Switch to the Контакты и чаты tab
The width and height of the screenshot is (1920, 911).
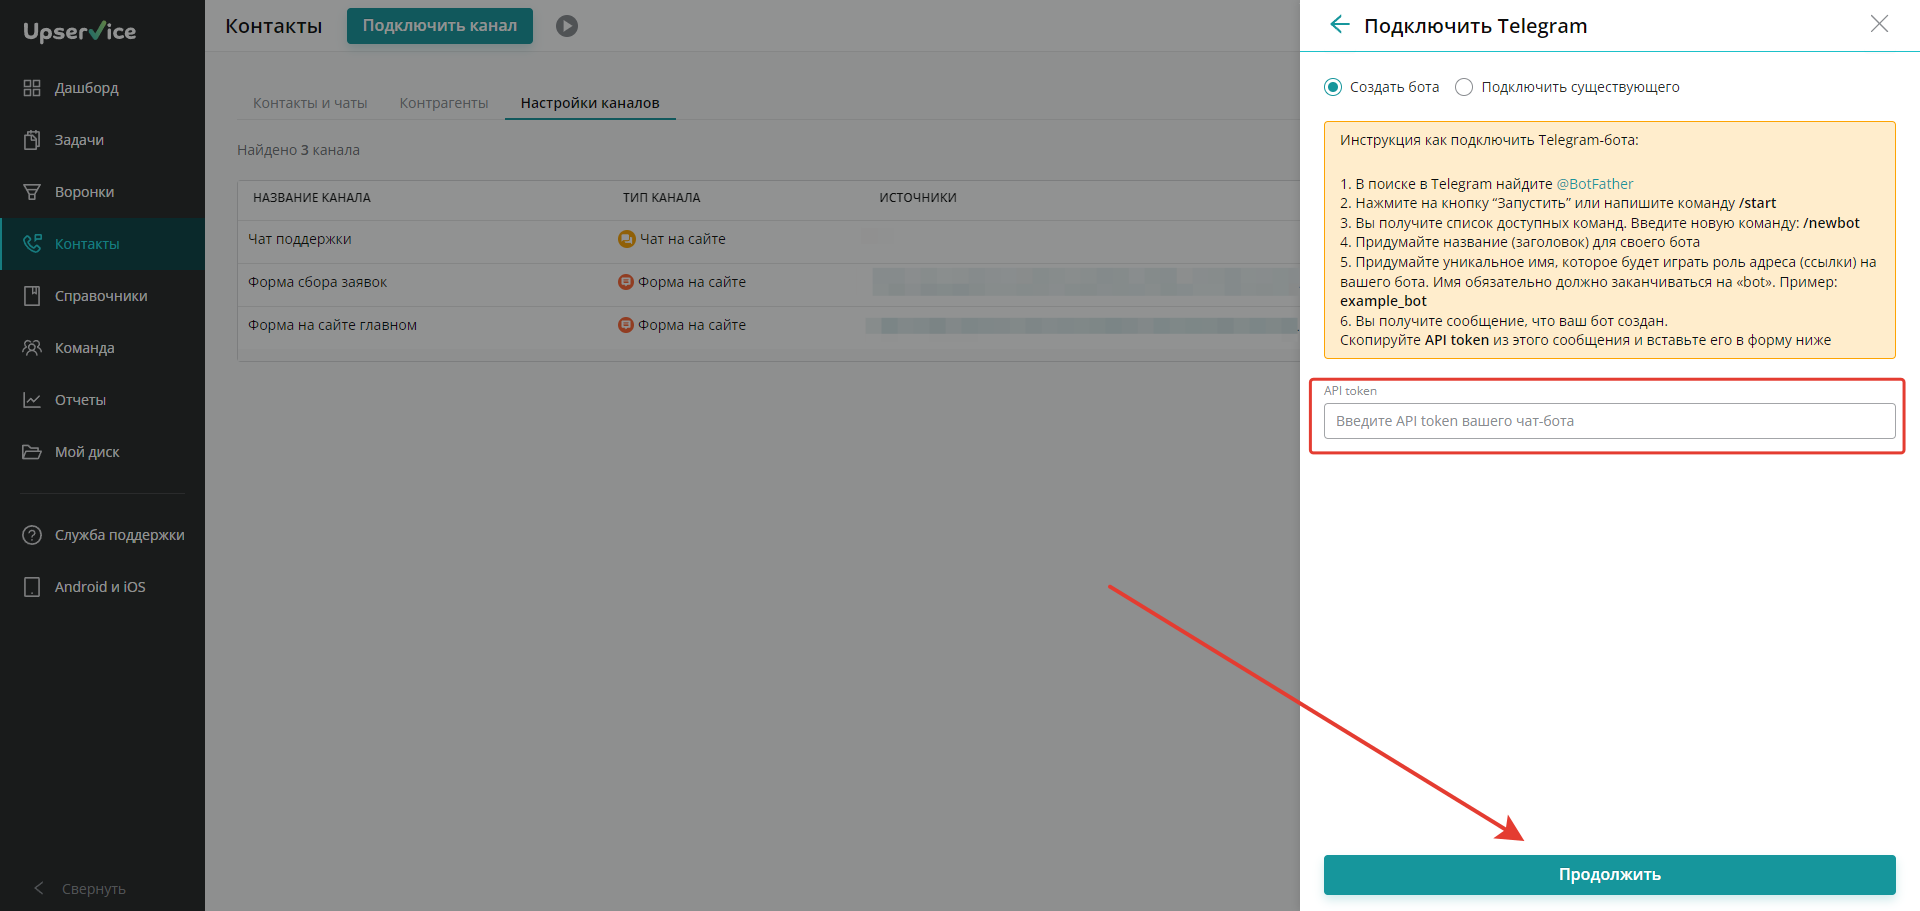coord(310,103)
